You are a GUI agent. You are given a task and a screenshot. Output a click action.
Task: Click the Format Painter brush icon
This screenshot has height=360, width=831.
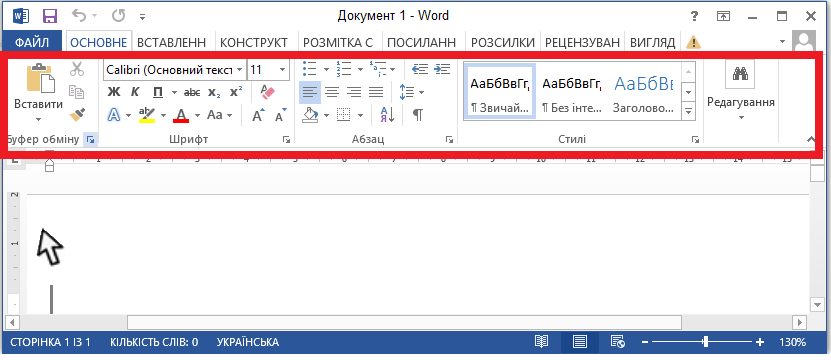tap(77, 114)
